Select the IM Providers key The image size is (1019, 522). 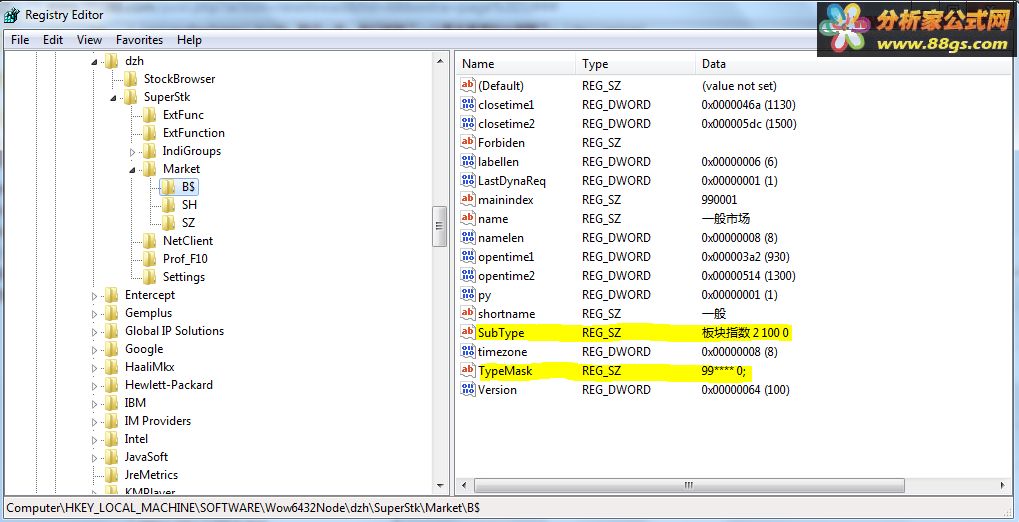pyautogui.click(x=157, y=421)
